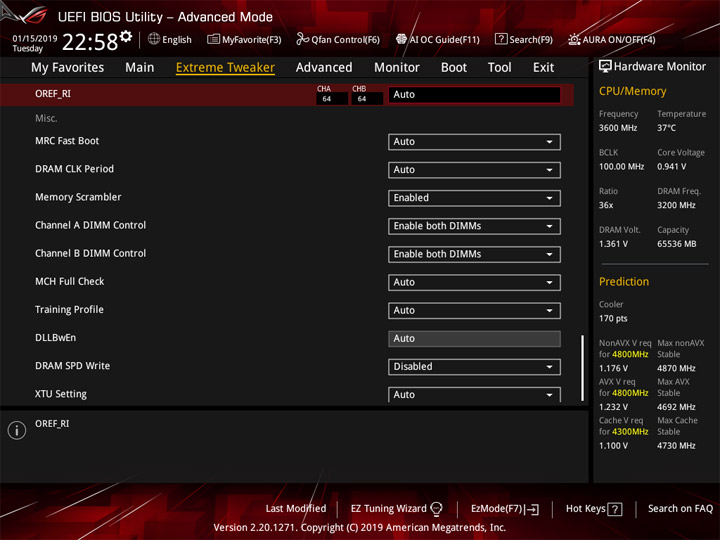
Task: Switch to EzMode(F7)
Action: pos(505,509)
